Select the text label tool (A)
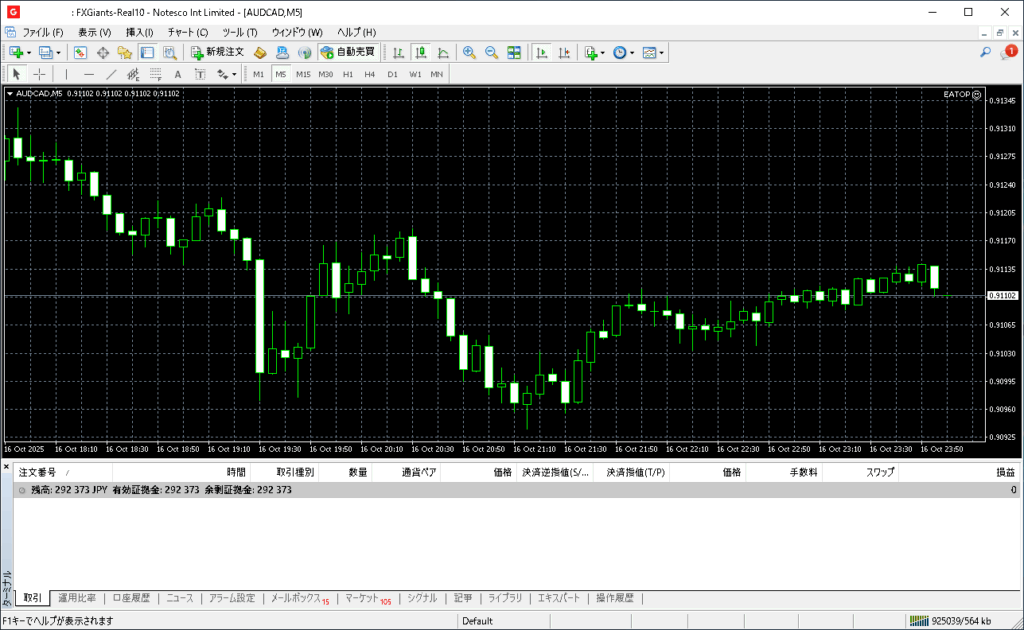The width and height of the screenshot is (1024, 630). 178,74
